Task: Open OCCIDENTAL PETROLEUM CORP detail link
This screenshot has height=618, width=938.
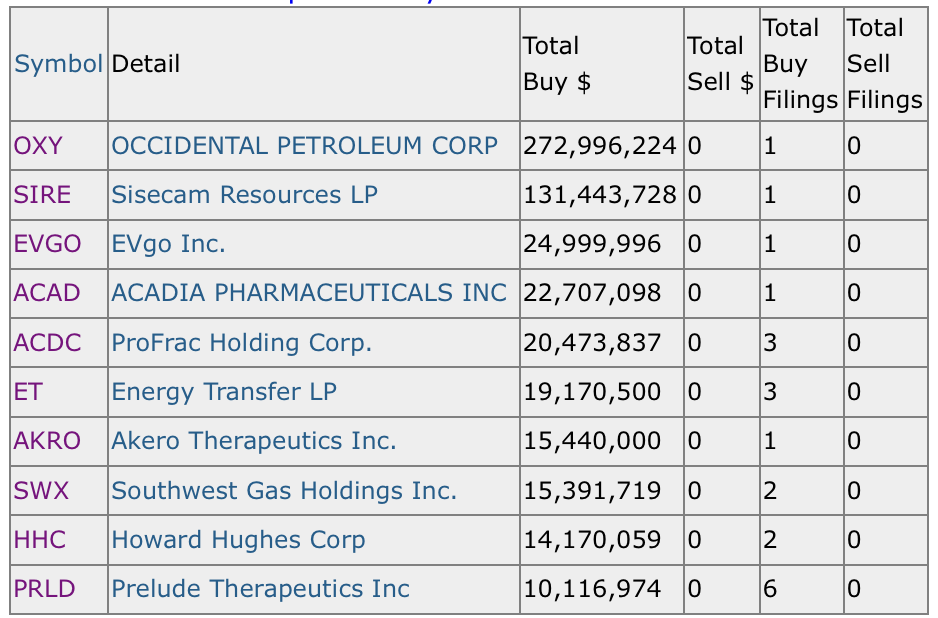Action: 304,146
